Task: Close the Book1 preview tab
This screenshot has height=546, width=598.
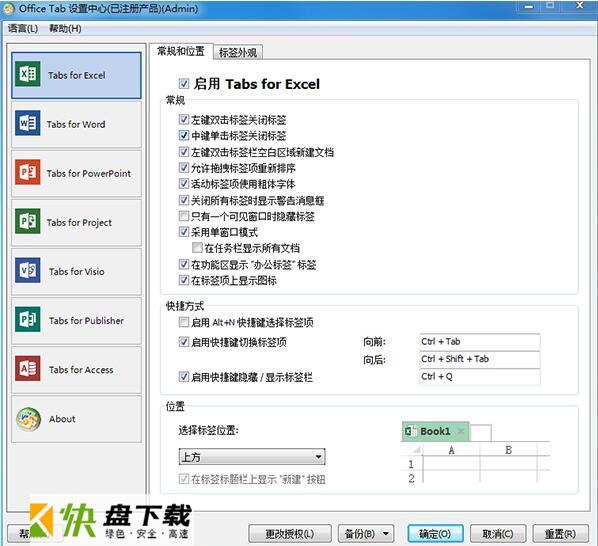Action: pos(461,431)
